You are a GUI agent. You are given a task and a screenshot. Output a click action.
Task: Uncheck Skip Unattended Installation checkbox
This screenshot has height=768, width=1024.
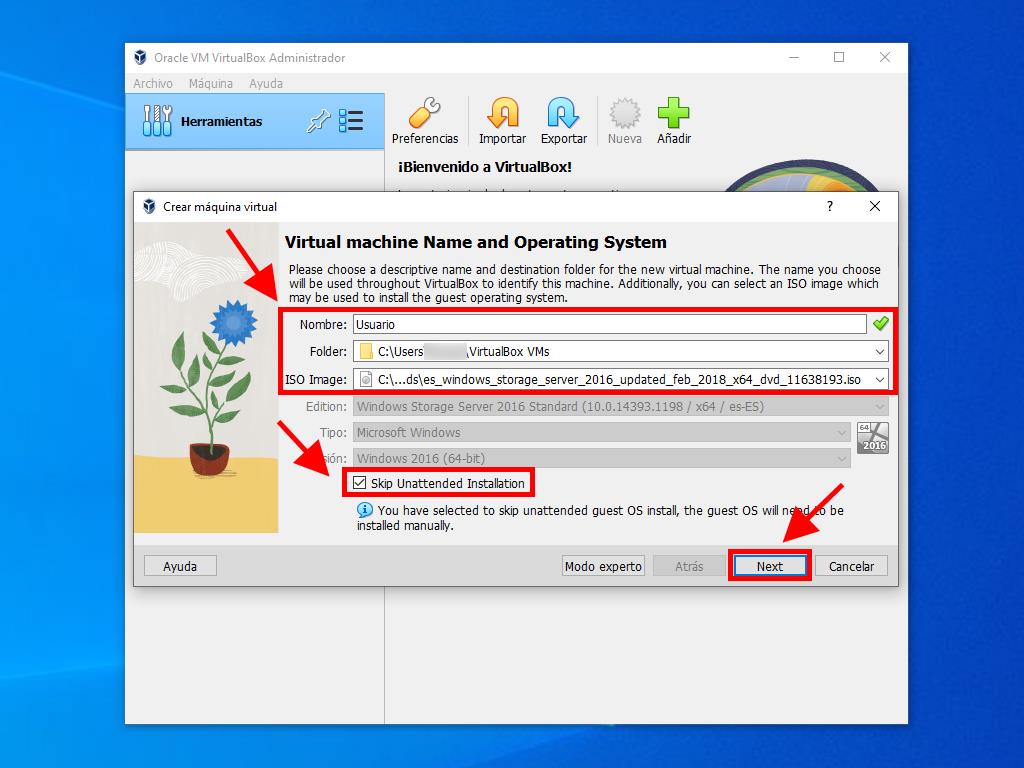(360, 483)
